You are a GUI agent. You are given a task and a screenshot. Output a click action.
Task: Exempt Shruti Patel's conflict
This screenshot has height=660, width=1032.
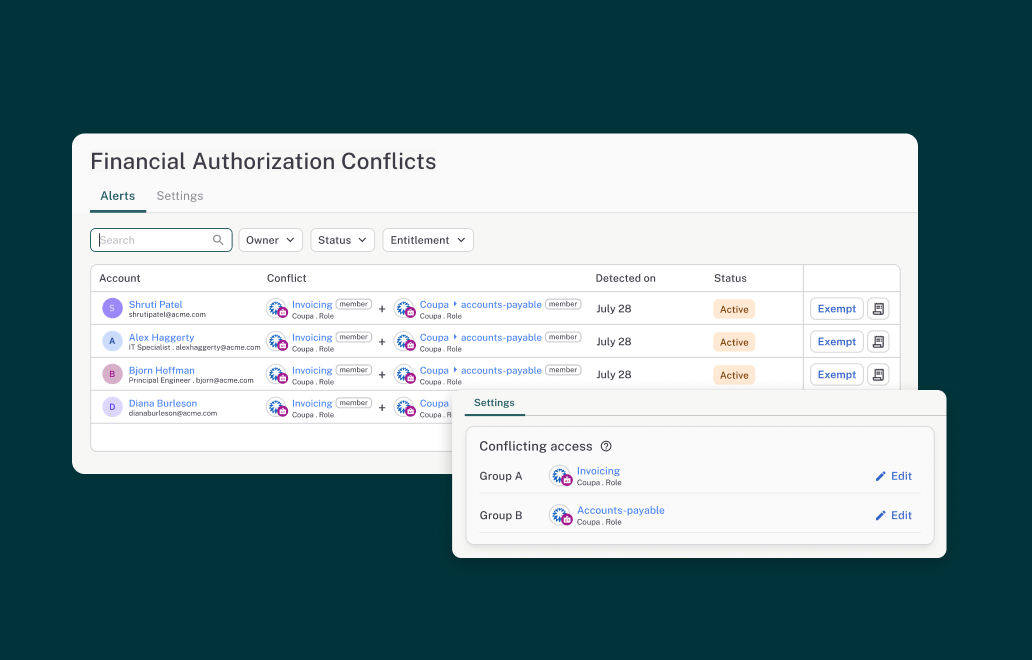[x=837, y=309]
